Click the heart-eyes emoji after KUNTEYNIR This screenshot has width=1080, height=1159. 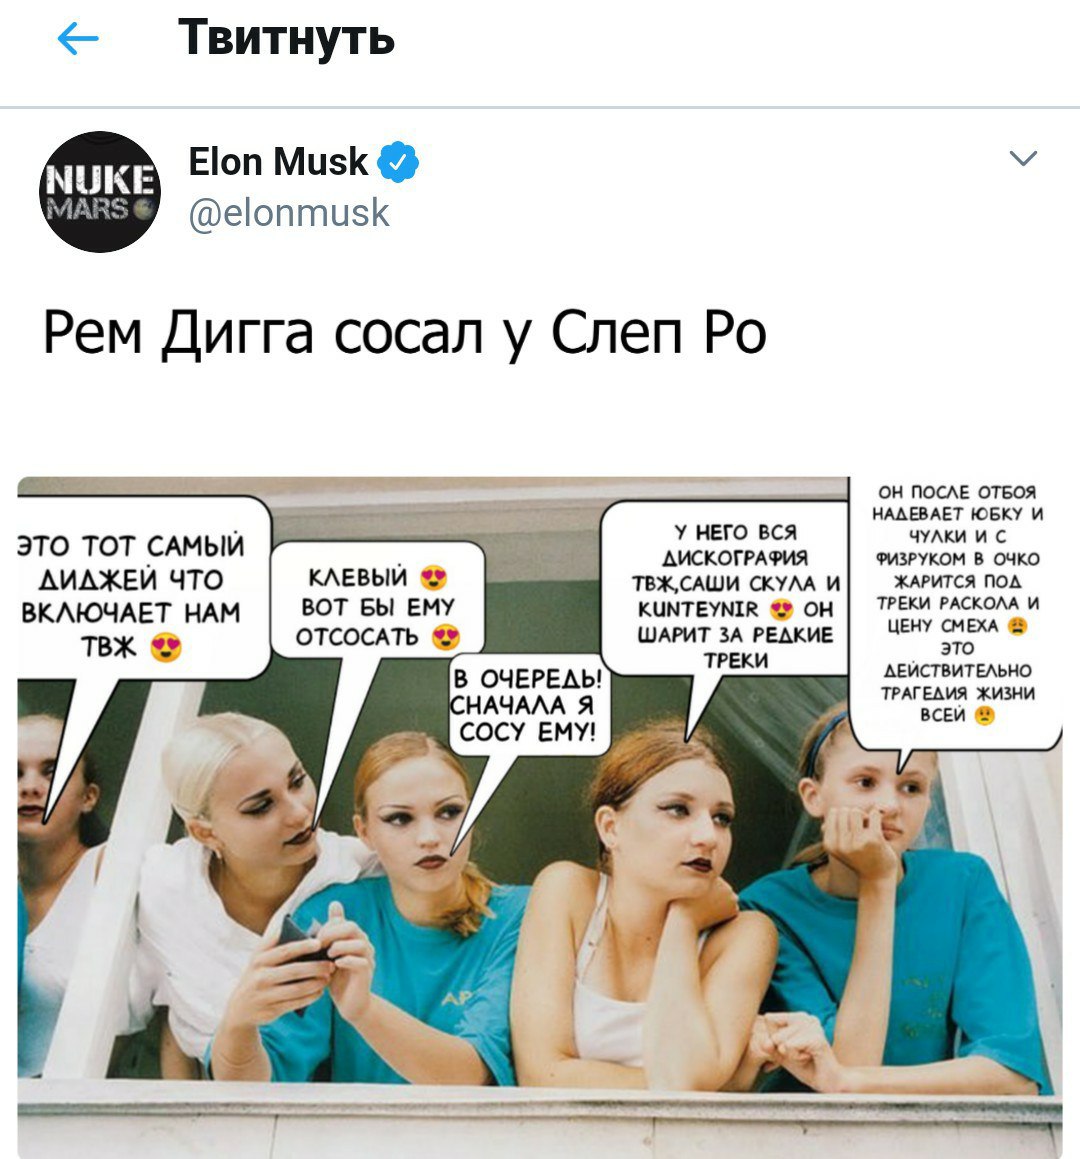(781, 610)
